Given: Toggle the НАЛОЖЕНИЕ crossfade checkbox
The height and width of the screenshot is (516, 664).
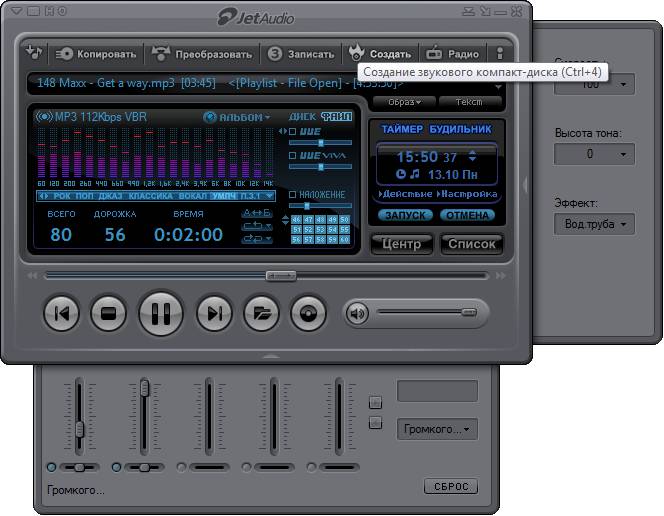Looking at the screenshot, I should point(292,194).
